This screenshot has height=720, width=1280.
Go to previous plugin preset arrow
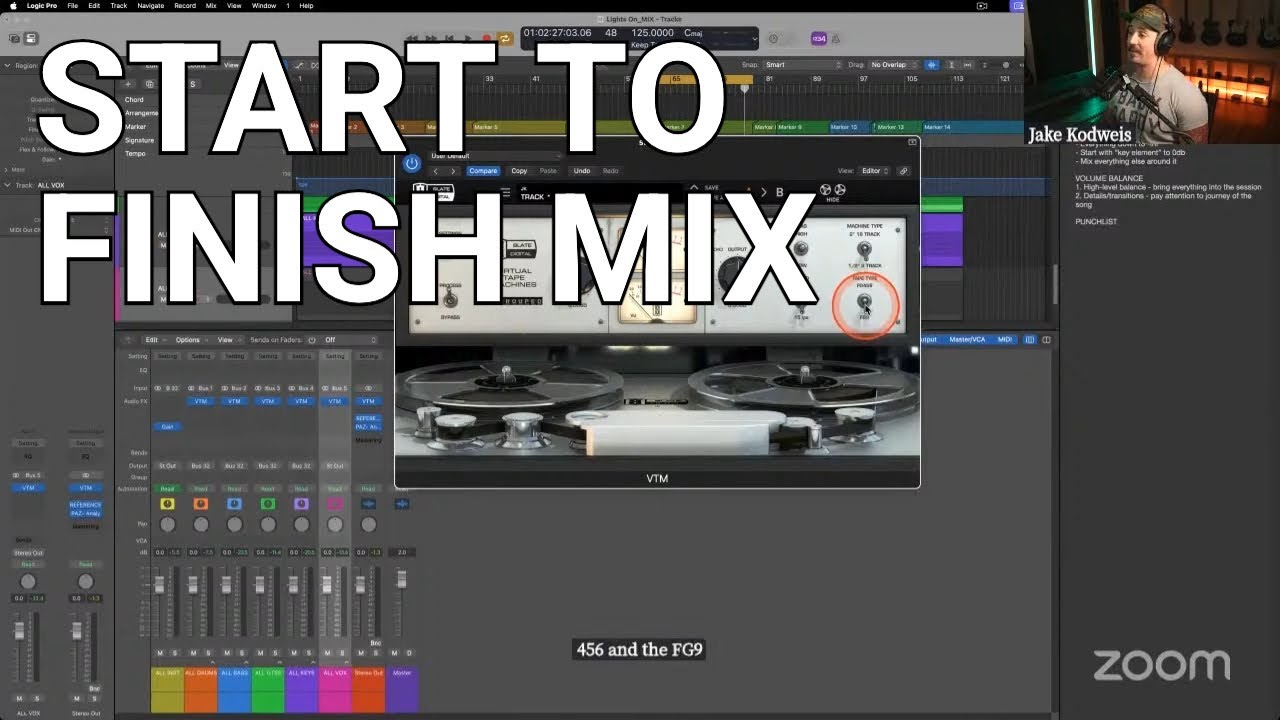coord(436,171)
